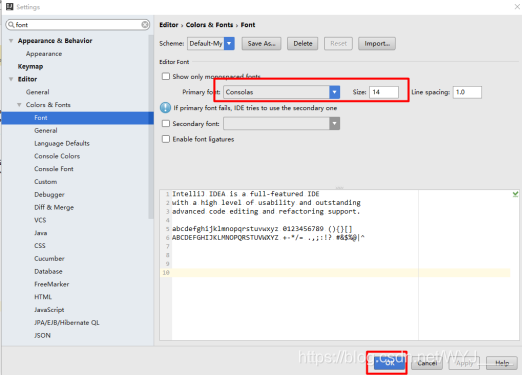Click the Delete scheme button

303,43
